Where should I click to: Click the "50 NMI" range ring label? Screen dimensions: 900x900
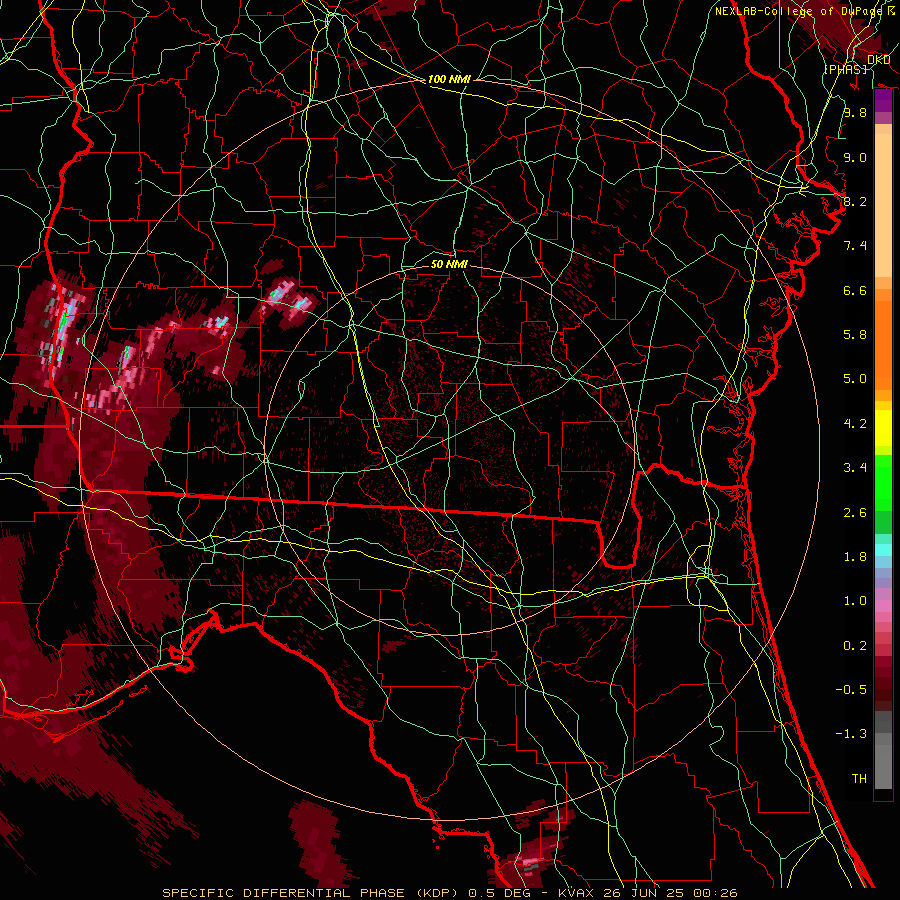point(449,264)
